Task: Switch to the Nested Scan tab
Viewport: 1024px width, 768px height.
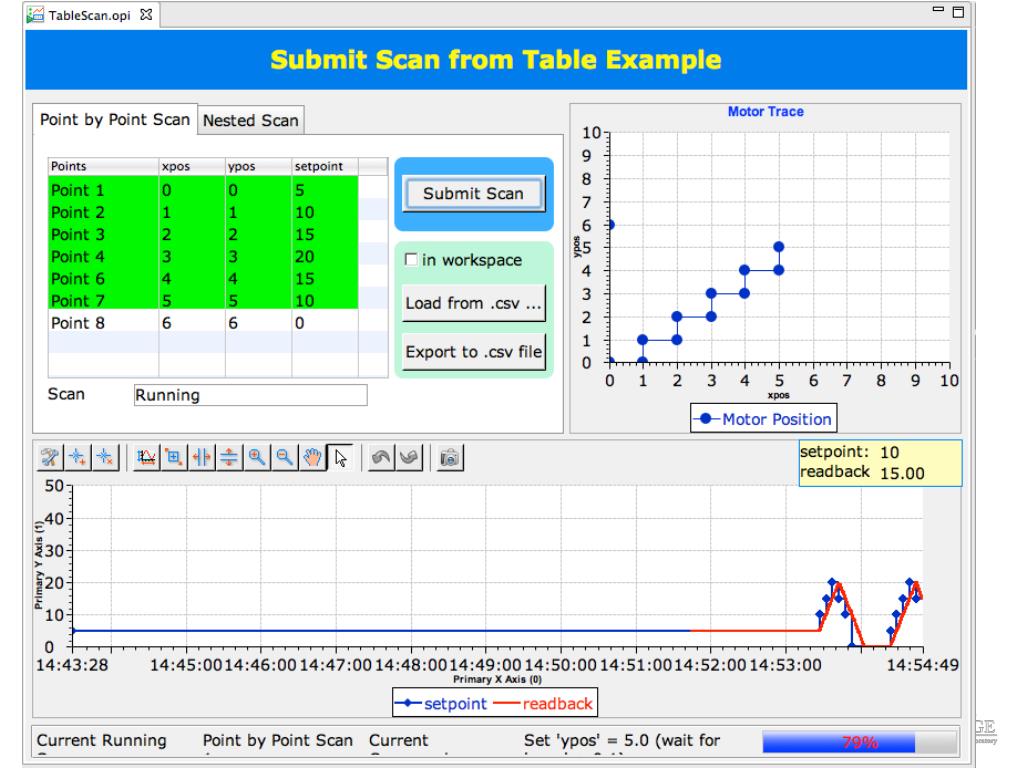Action: [250, 120]
